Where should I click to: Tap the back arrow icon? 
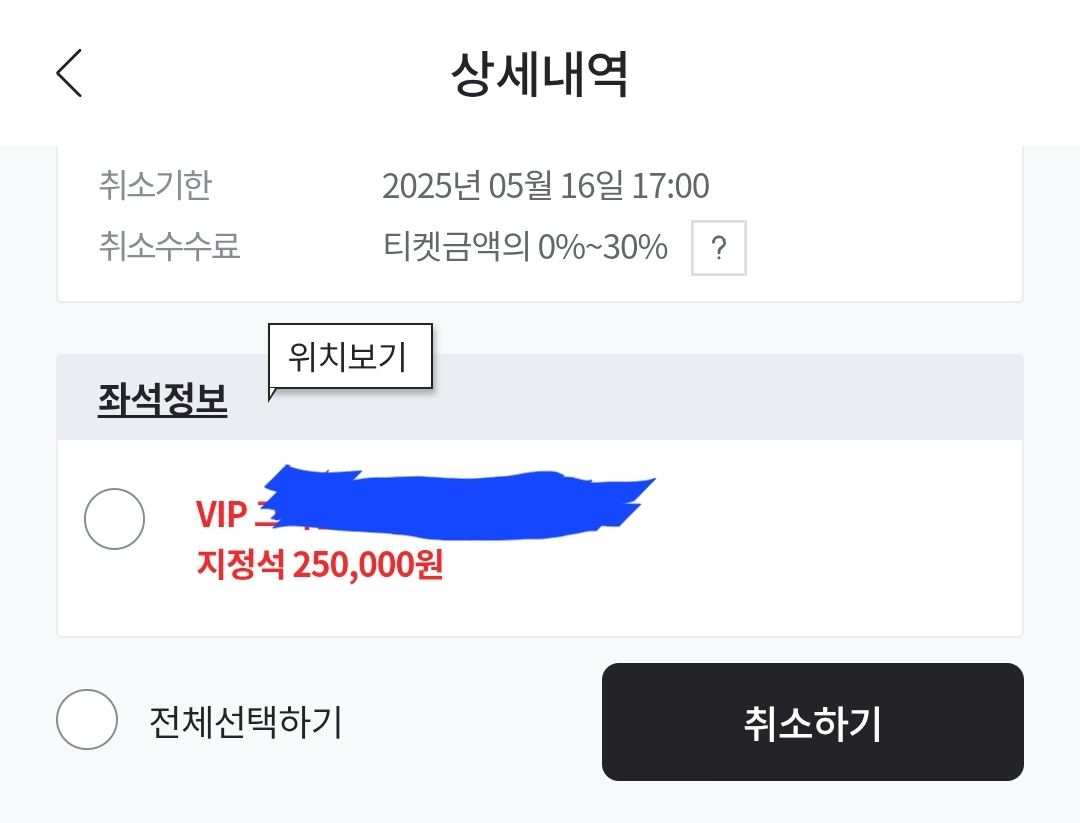pyautogui.click(x=68, y=74)
